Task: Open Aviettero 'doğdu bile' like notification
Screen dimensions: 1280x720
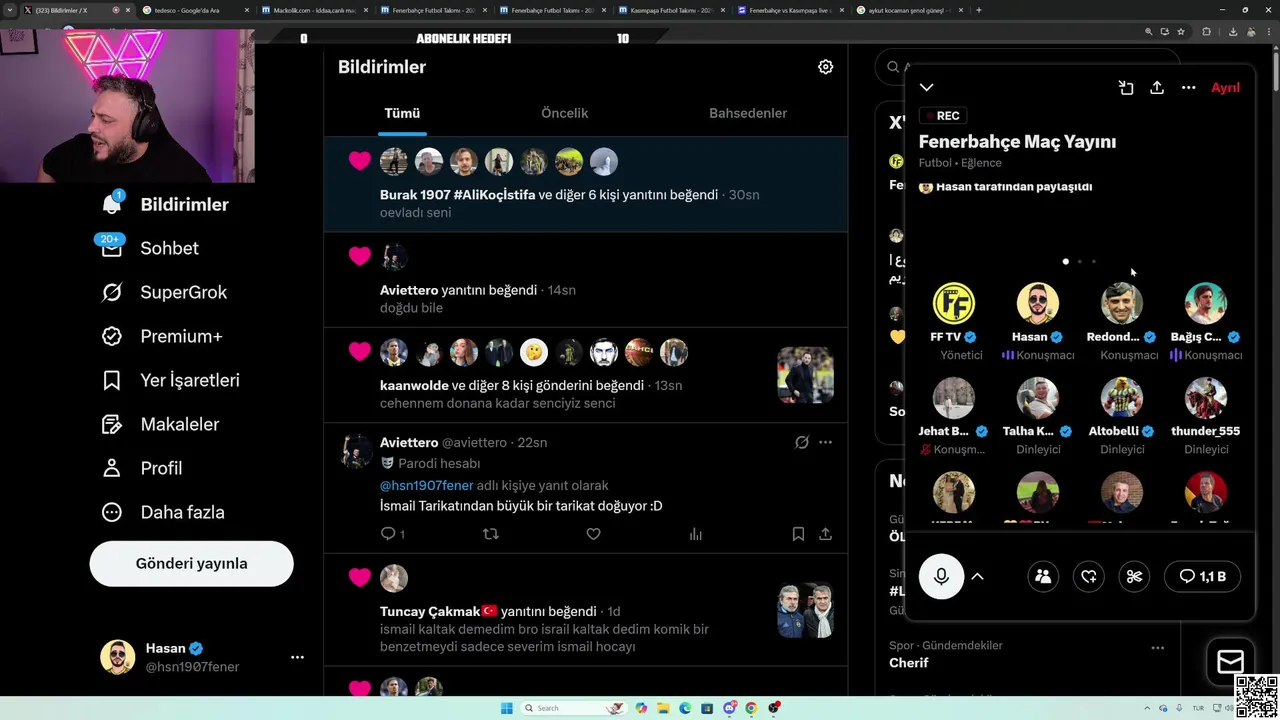Action: coord(585,280)
